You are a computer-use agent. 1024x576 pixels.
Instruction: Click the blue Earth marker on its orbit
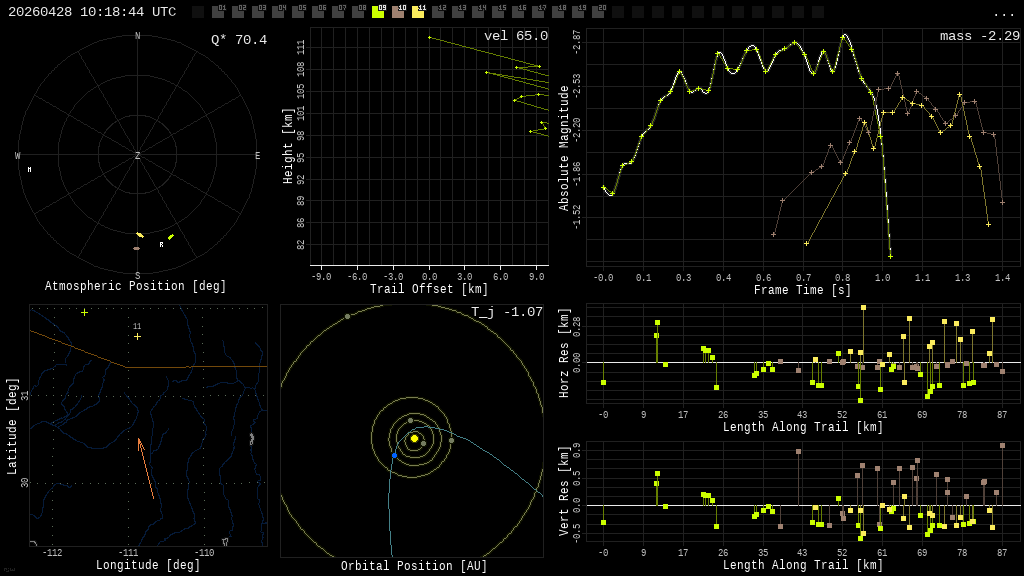394,455
